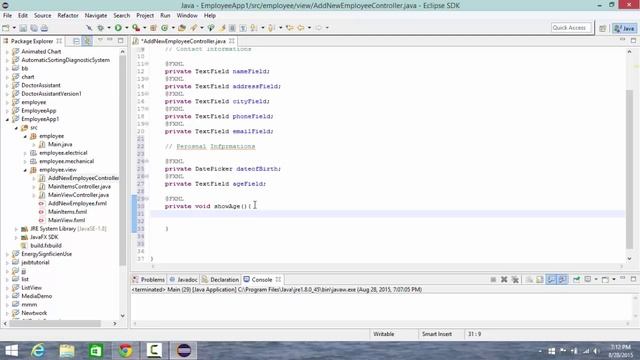Click the Next Annotation toolbar icon
This screenshot has height=360, width=640.
[x=254, y=28]
